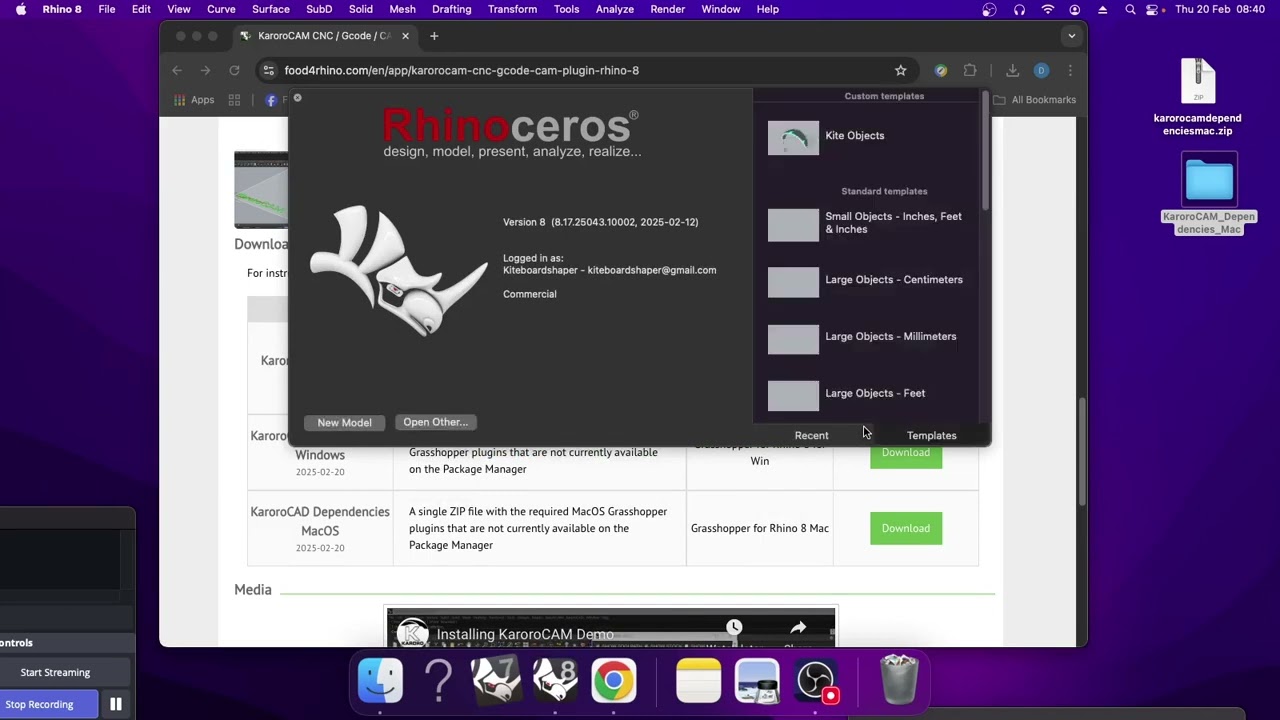Image resolution: width=1280 pixels, height=720 pixels.
Task: Open the Preview app in Dock
Action: point(757,681)
